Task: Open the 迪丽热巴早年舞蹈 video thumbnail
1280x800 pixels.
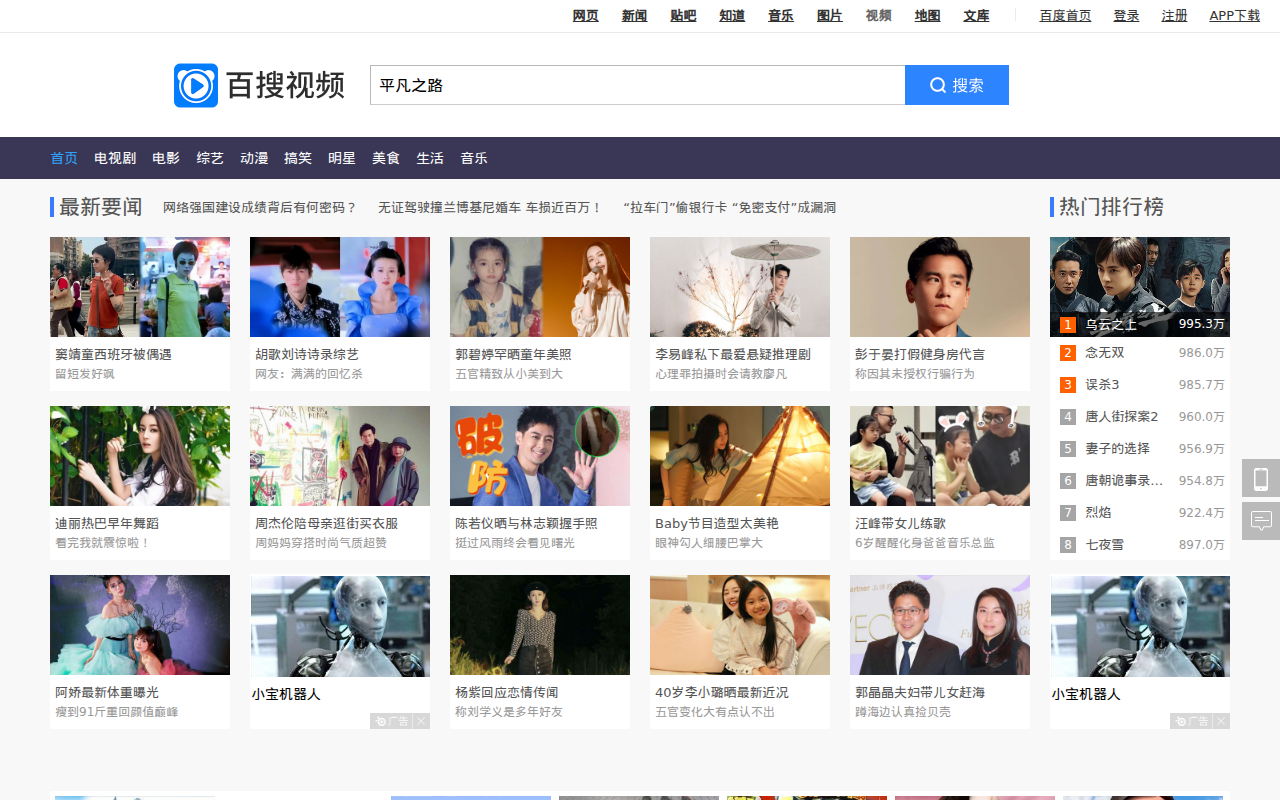Action: click(x=140, y=455)
